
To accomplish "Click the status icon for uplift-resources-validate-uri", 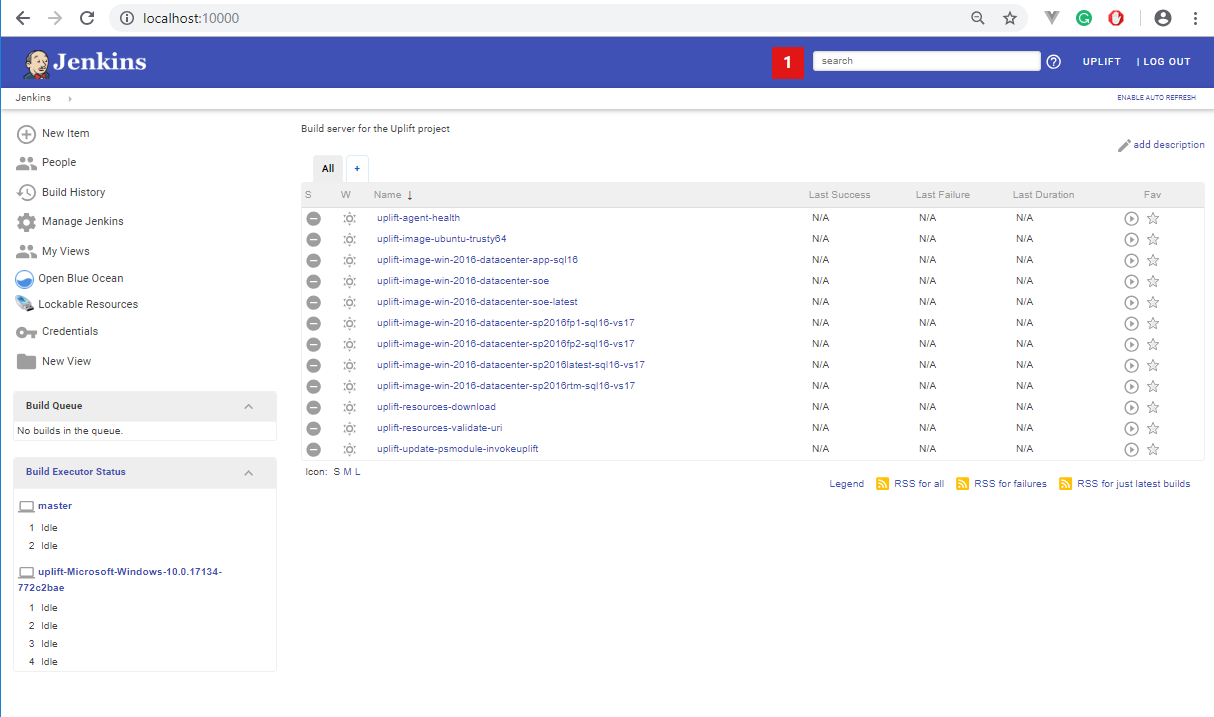I will pyautogui.click(x=313, y=428).
